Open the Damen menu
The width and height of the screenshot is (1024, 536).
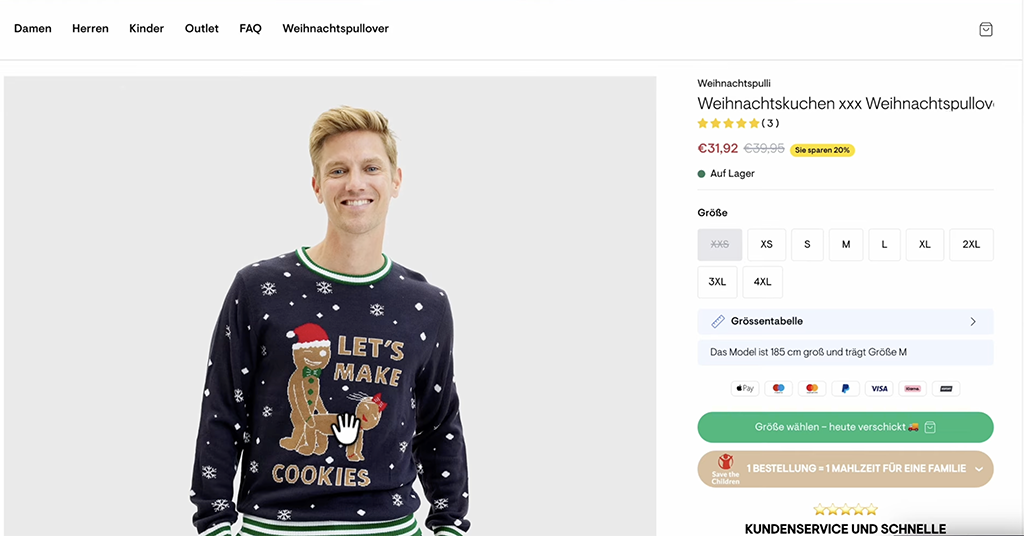(x=33, y=29)
